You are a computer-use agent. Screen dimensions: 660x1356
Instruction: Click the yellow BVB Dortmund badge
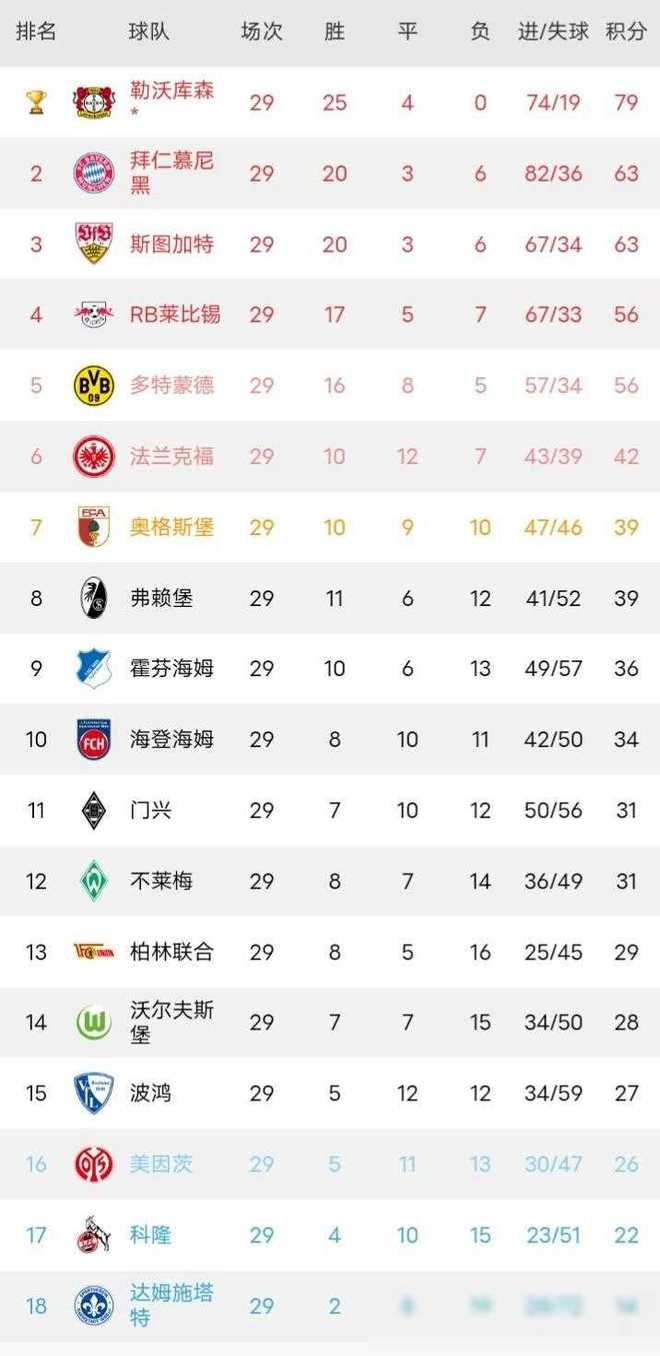point(95,385)
